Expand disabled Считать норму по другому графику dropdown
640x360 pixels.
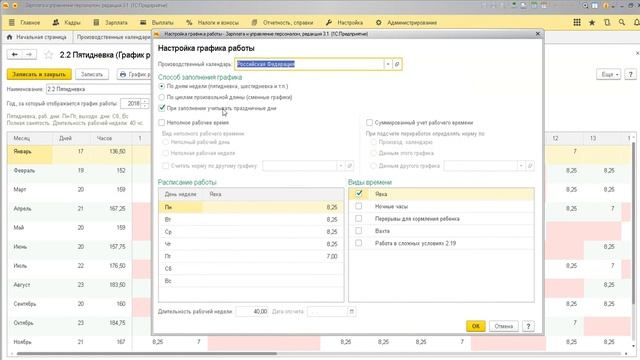coord(341,166)
